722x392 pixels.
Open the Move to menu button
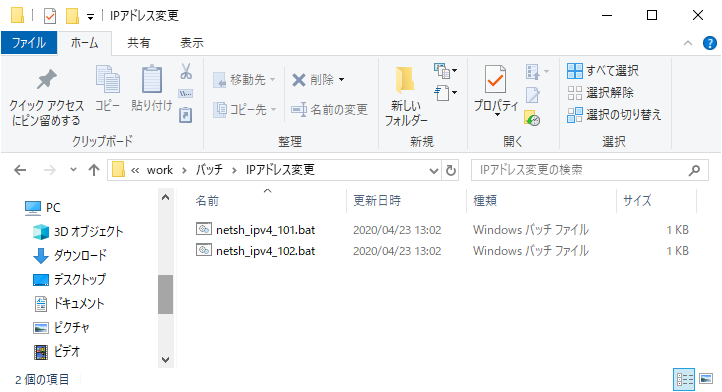point(244,80)
